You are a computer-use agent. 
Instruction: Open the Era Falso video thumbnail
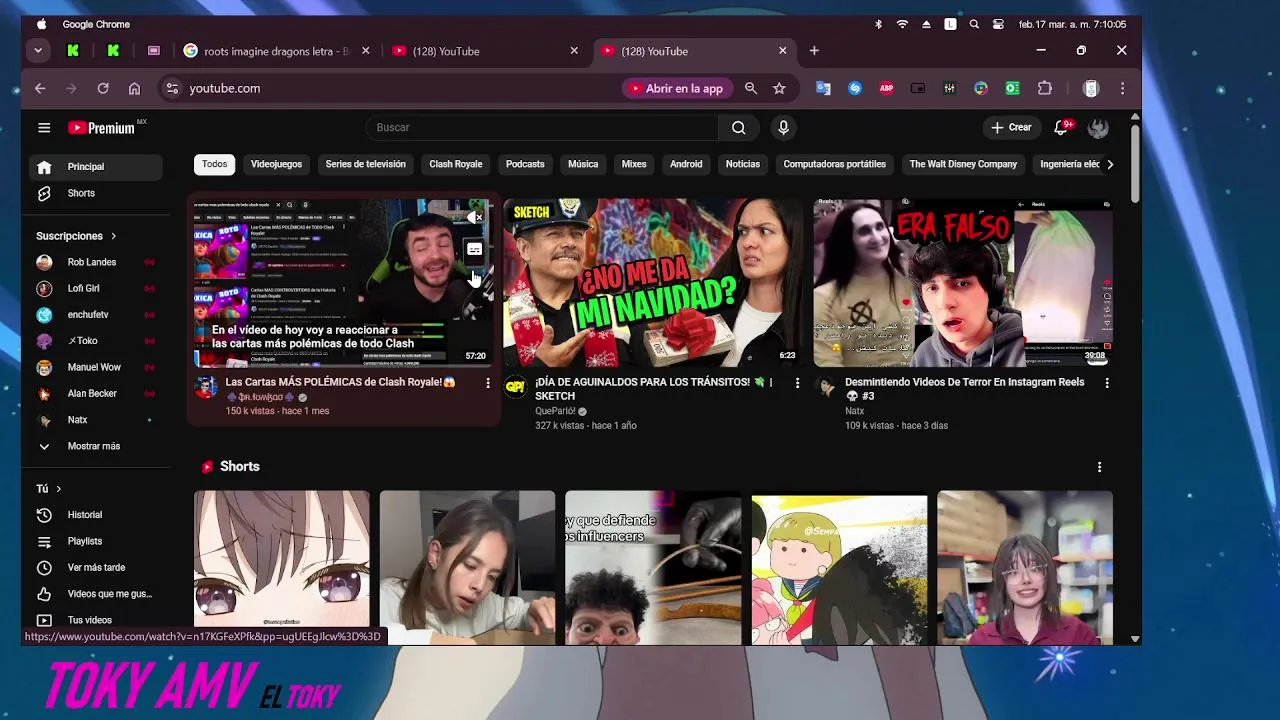point(963,283)
